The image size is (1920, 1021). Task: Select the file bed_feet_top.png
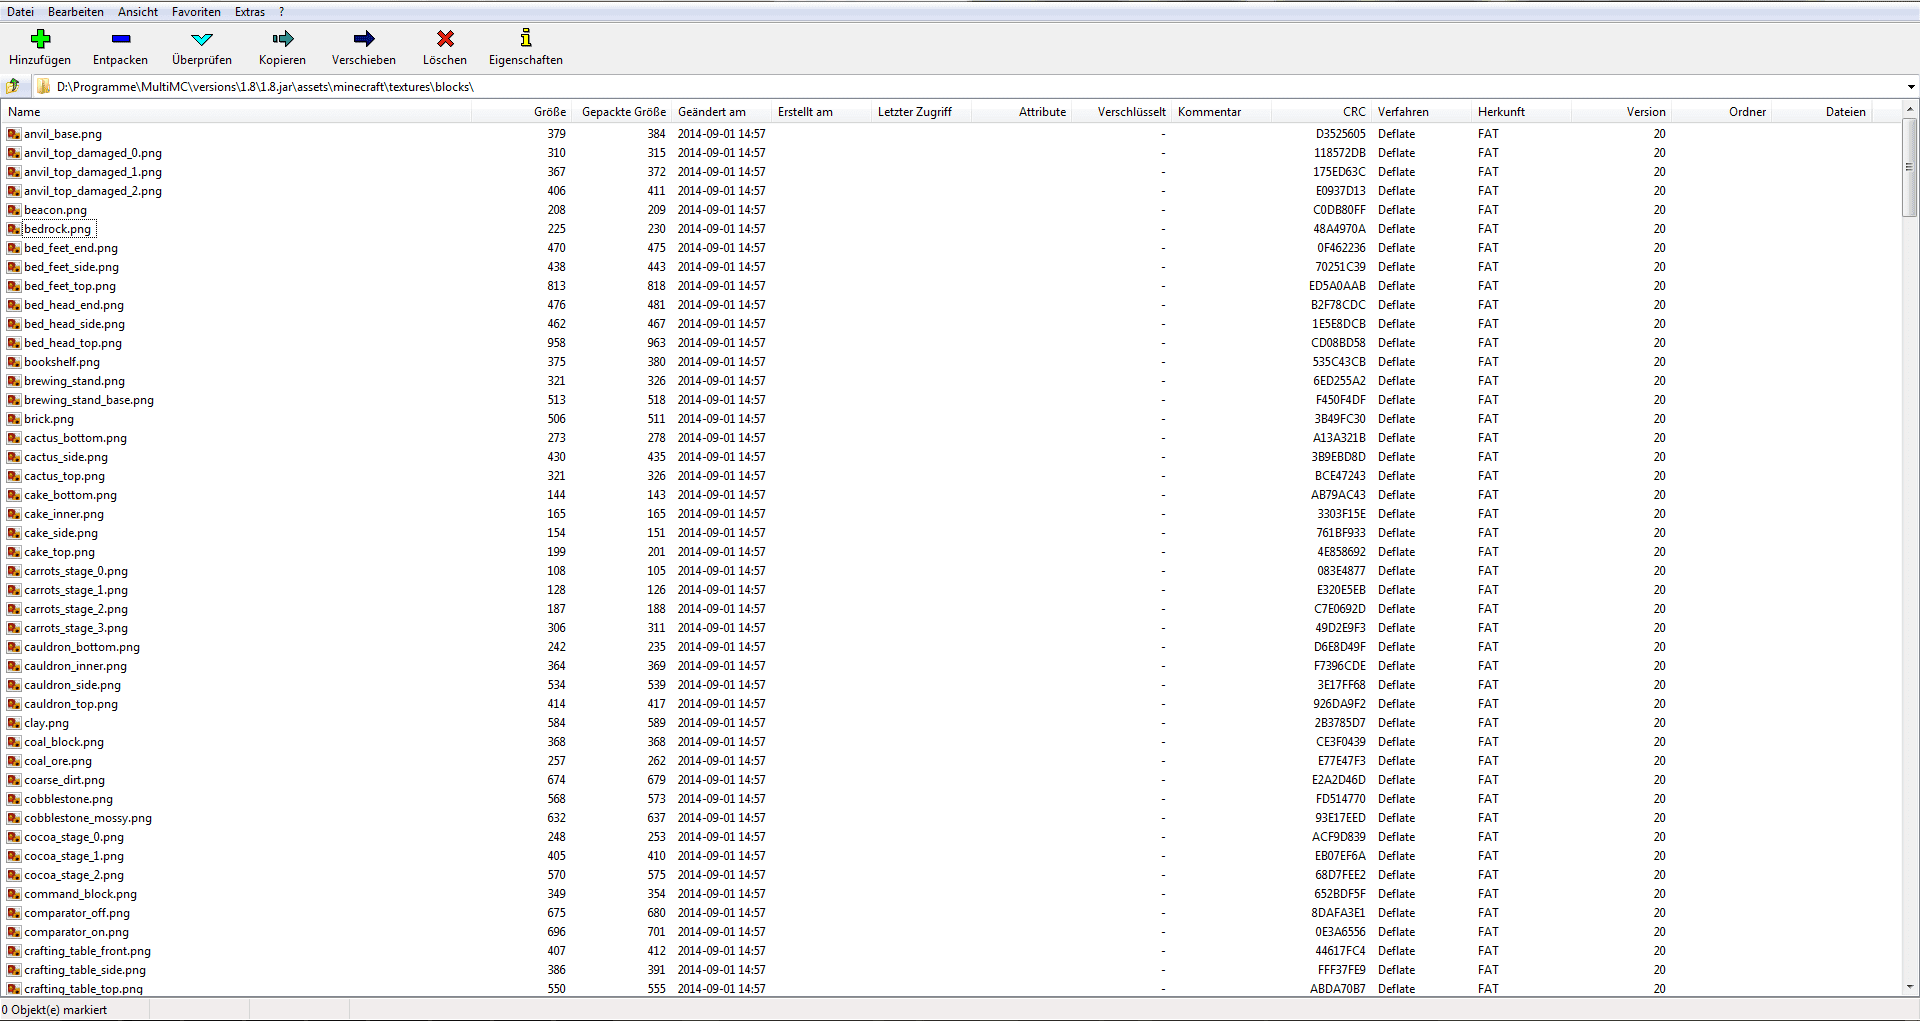point(70,286)
